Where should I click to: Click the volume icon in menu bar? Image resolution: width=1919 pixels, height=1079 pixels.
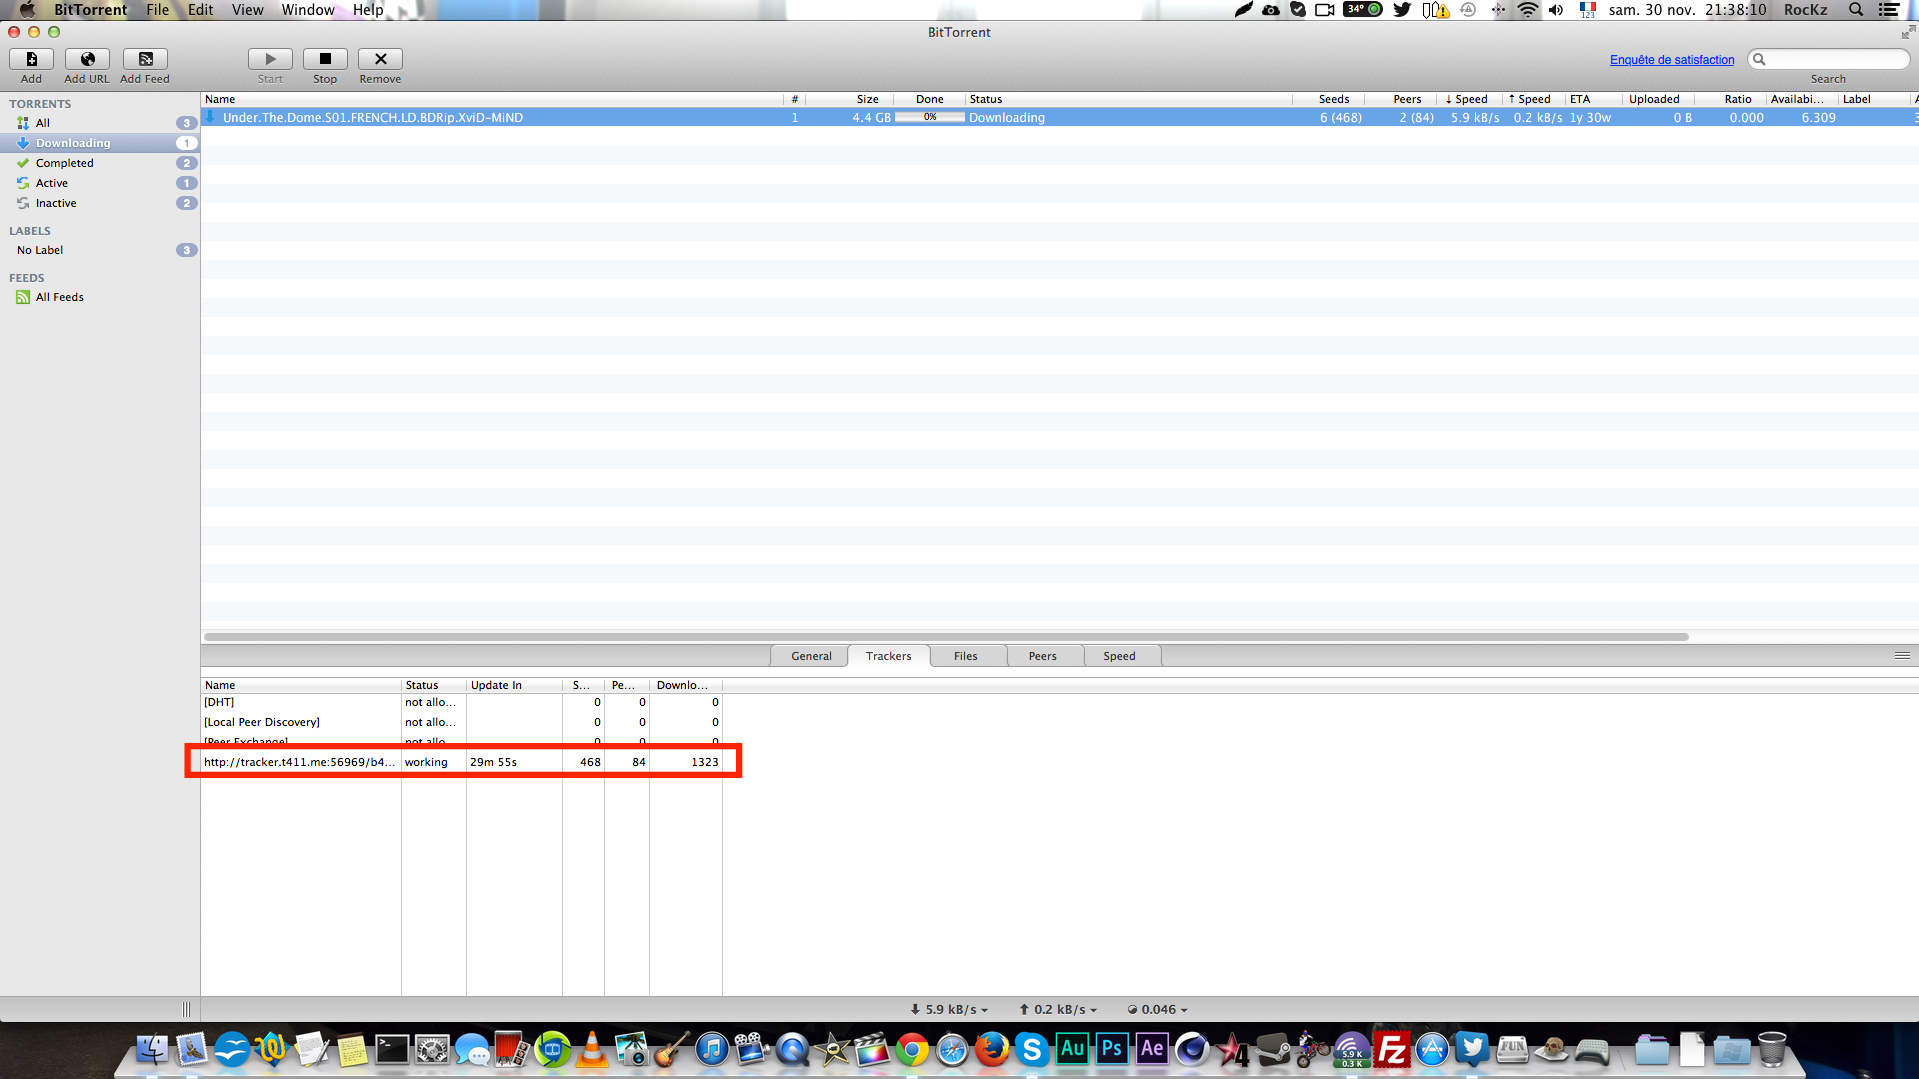[x=1556, y=10]
